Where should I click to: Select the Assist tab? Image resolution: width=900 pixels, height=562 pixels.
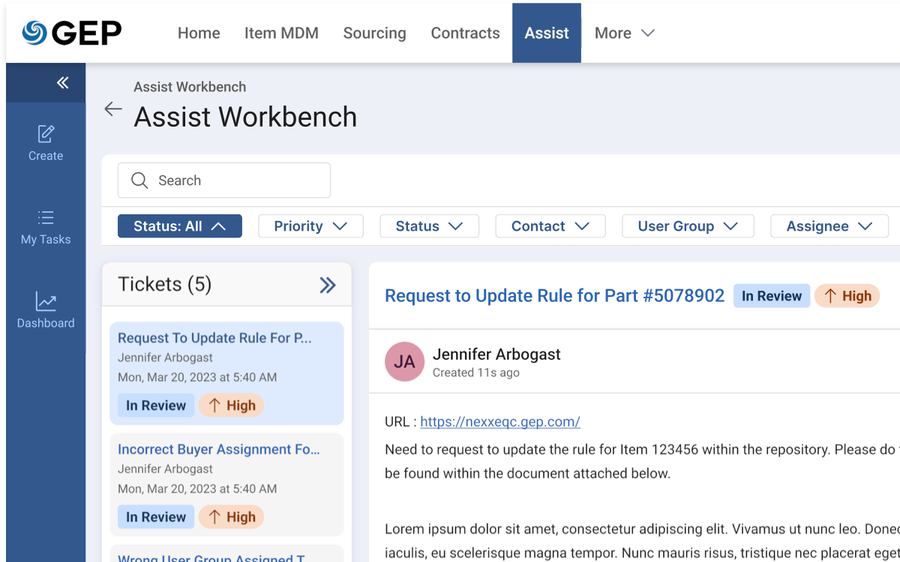pos(546,33)
